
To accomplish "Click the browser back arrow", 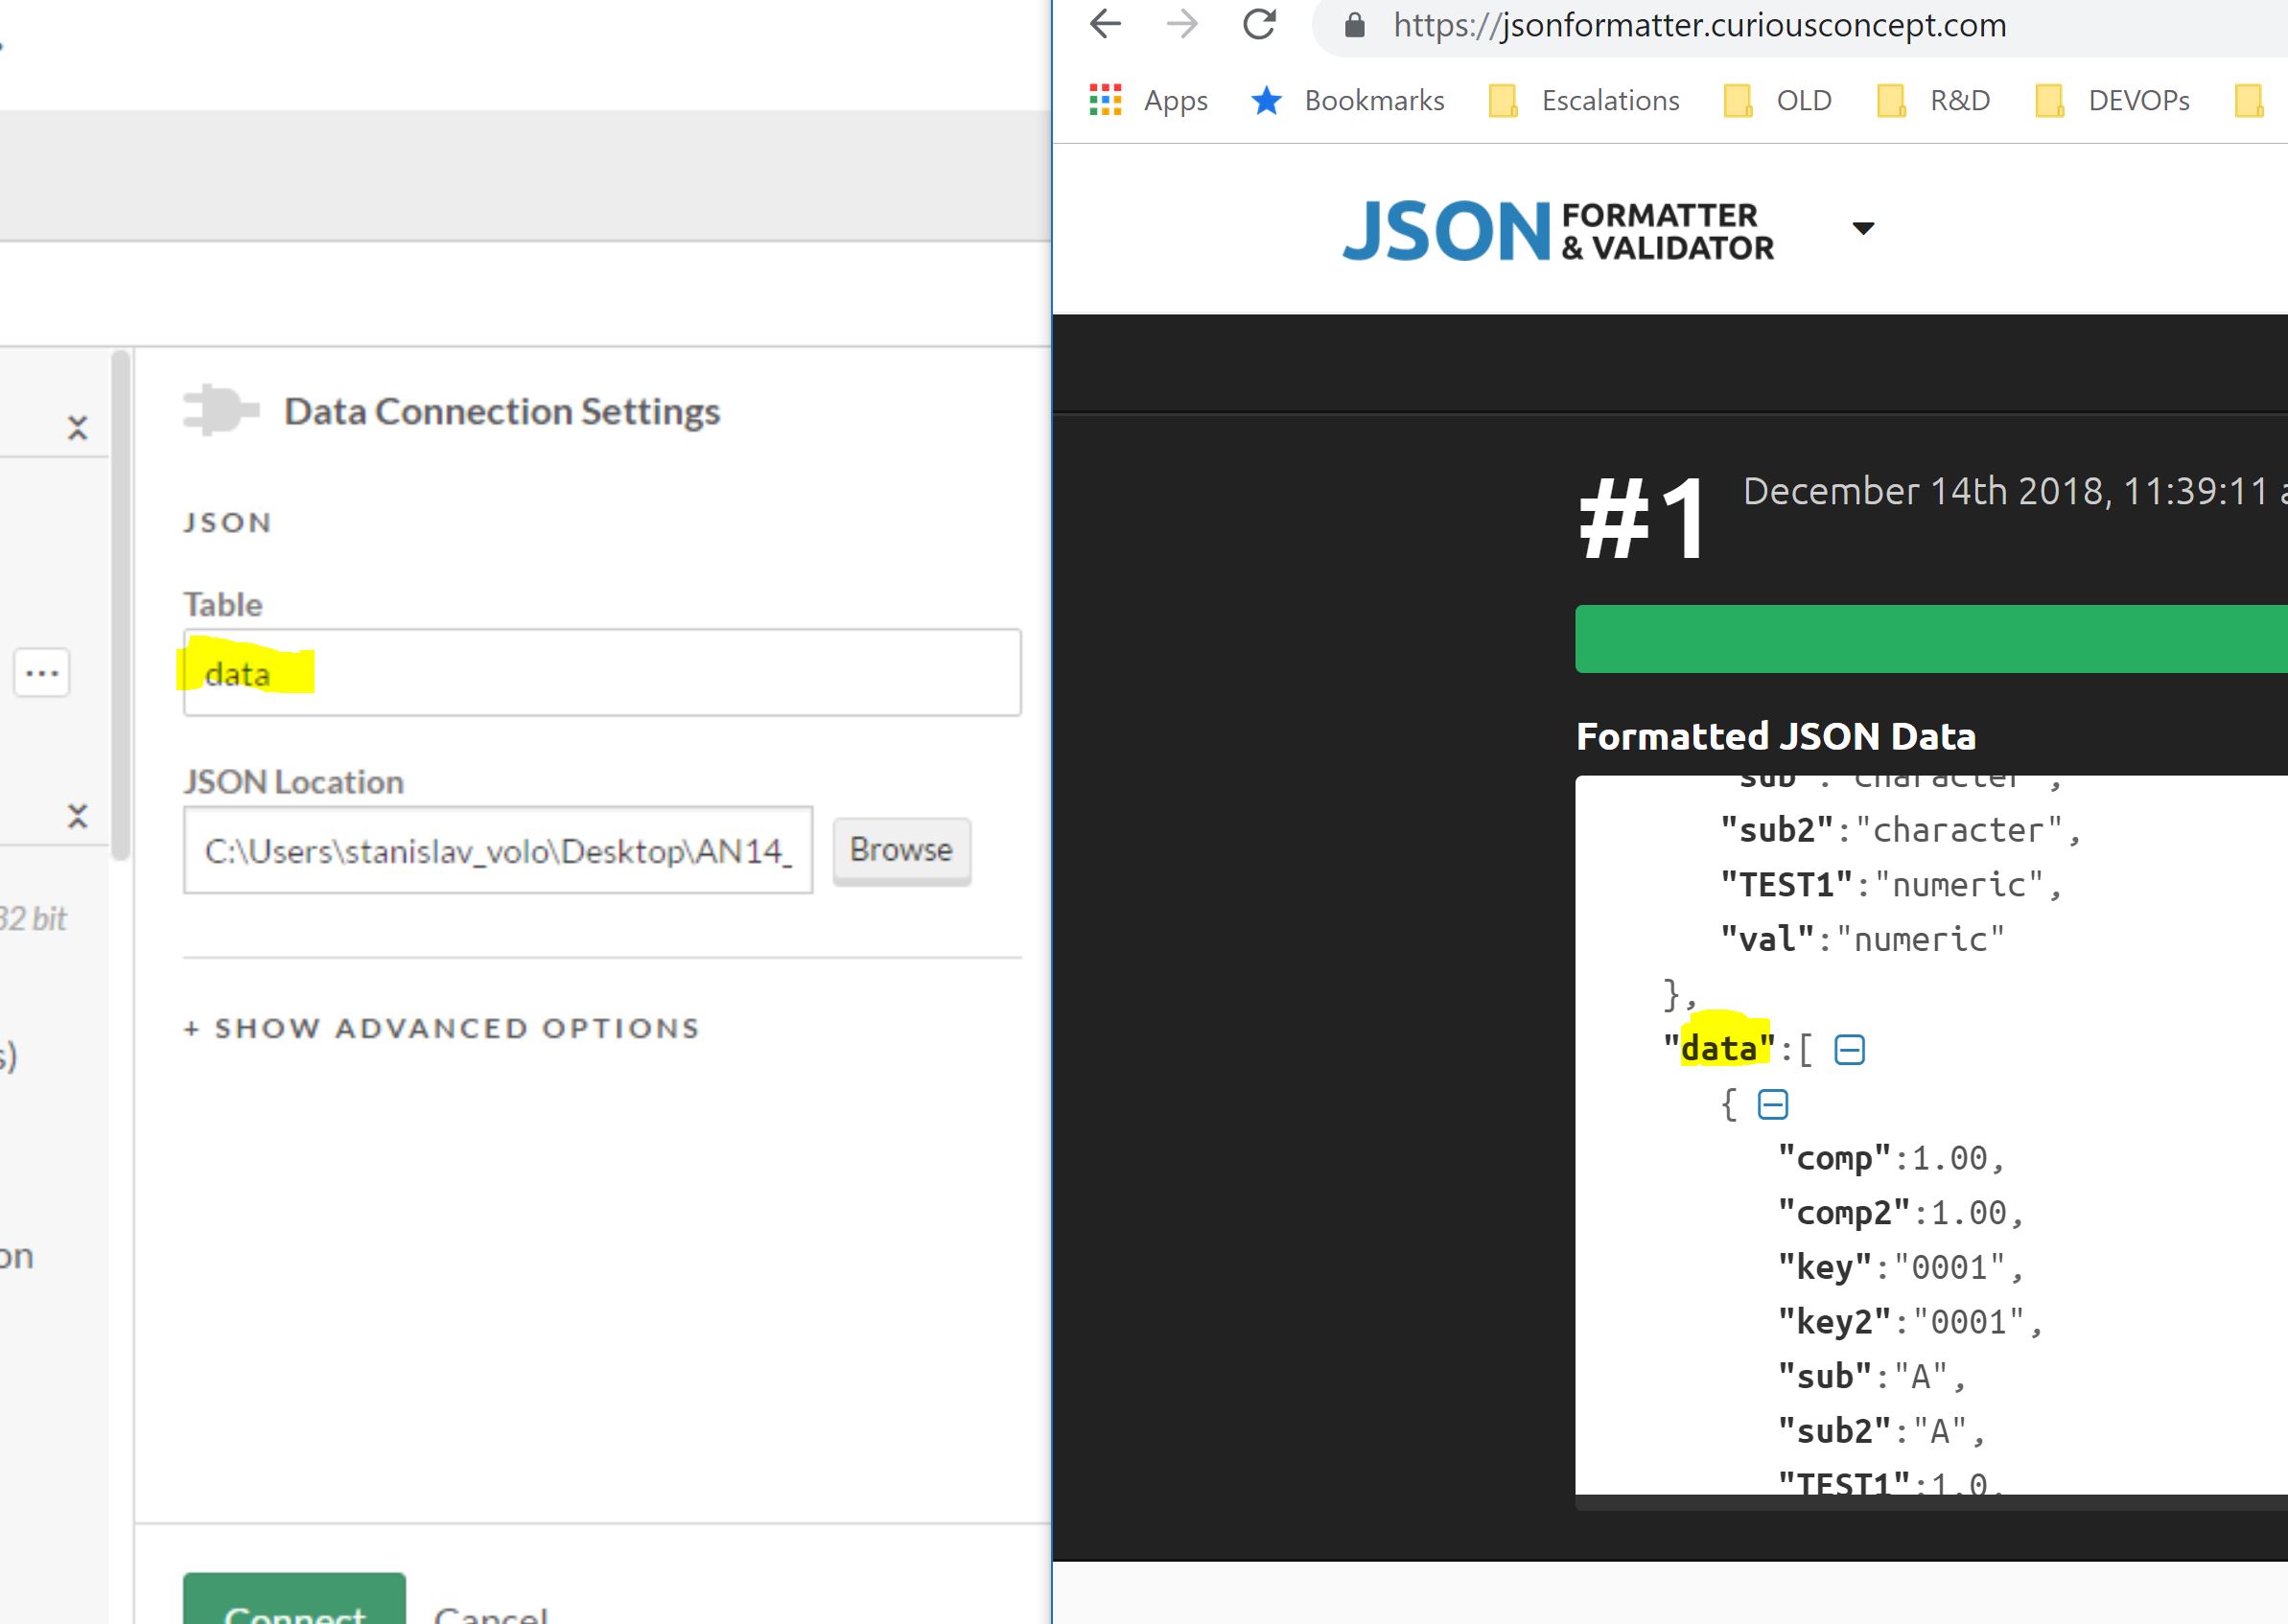I will [x=1105, y=24].
